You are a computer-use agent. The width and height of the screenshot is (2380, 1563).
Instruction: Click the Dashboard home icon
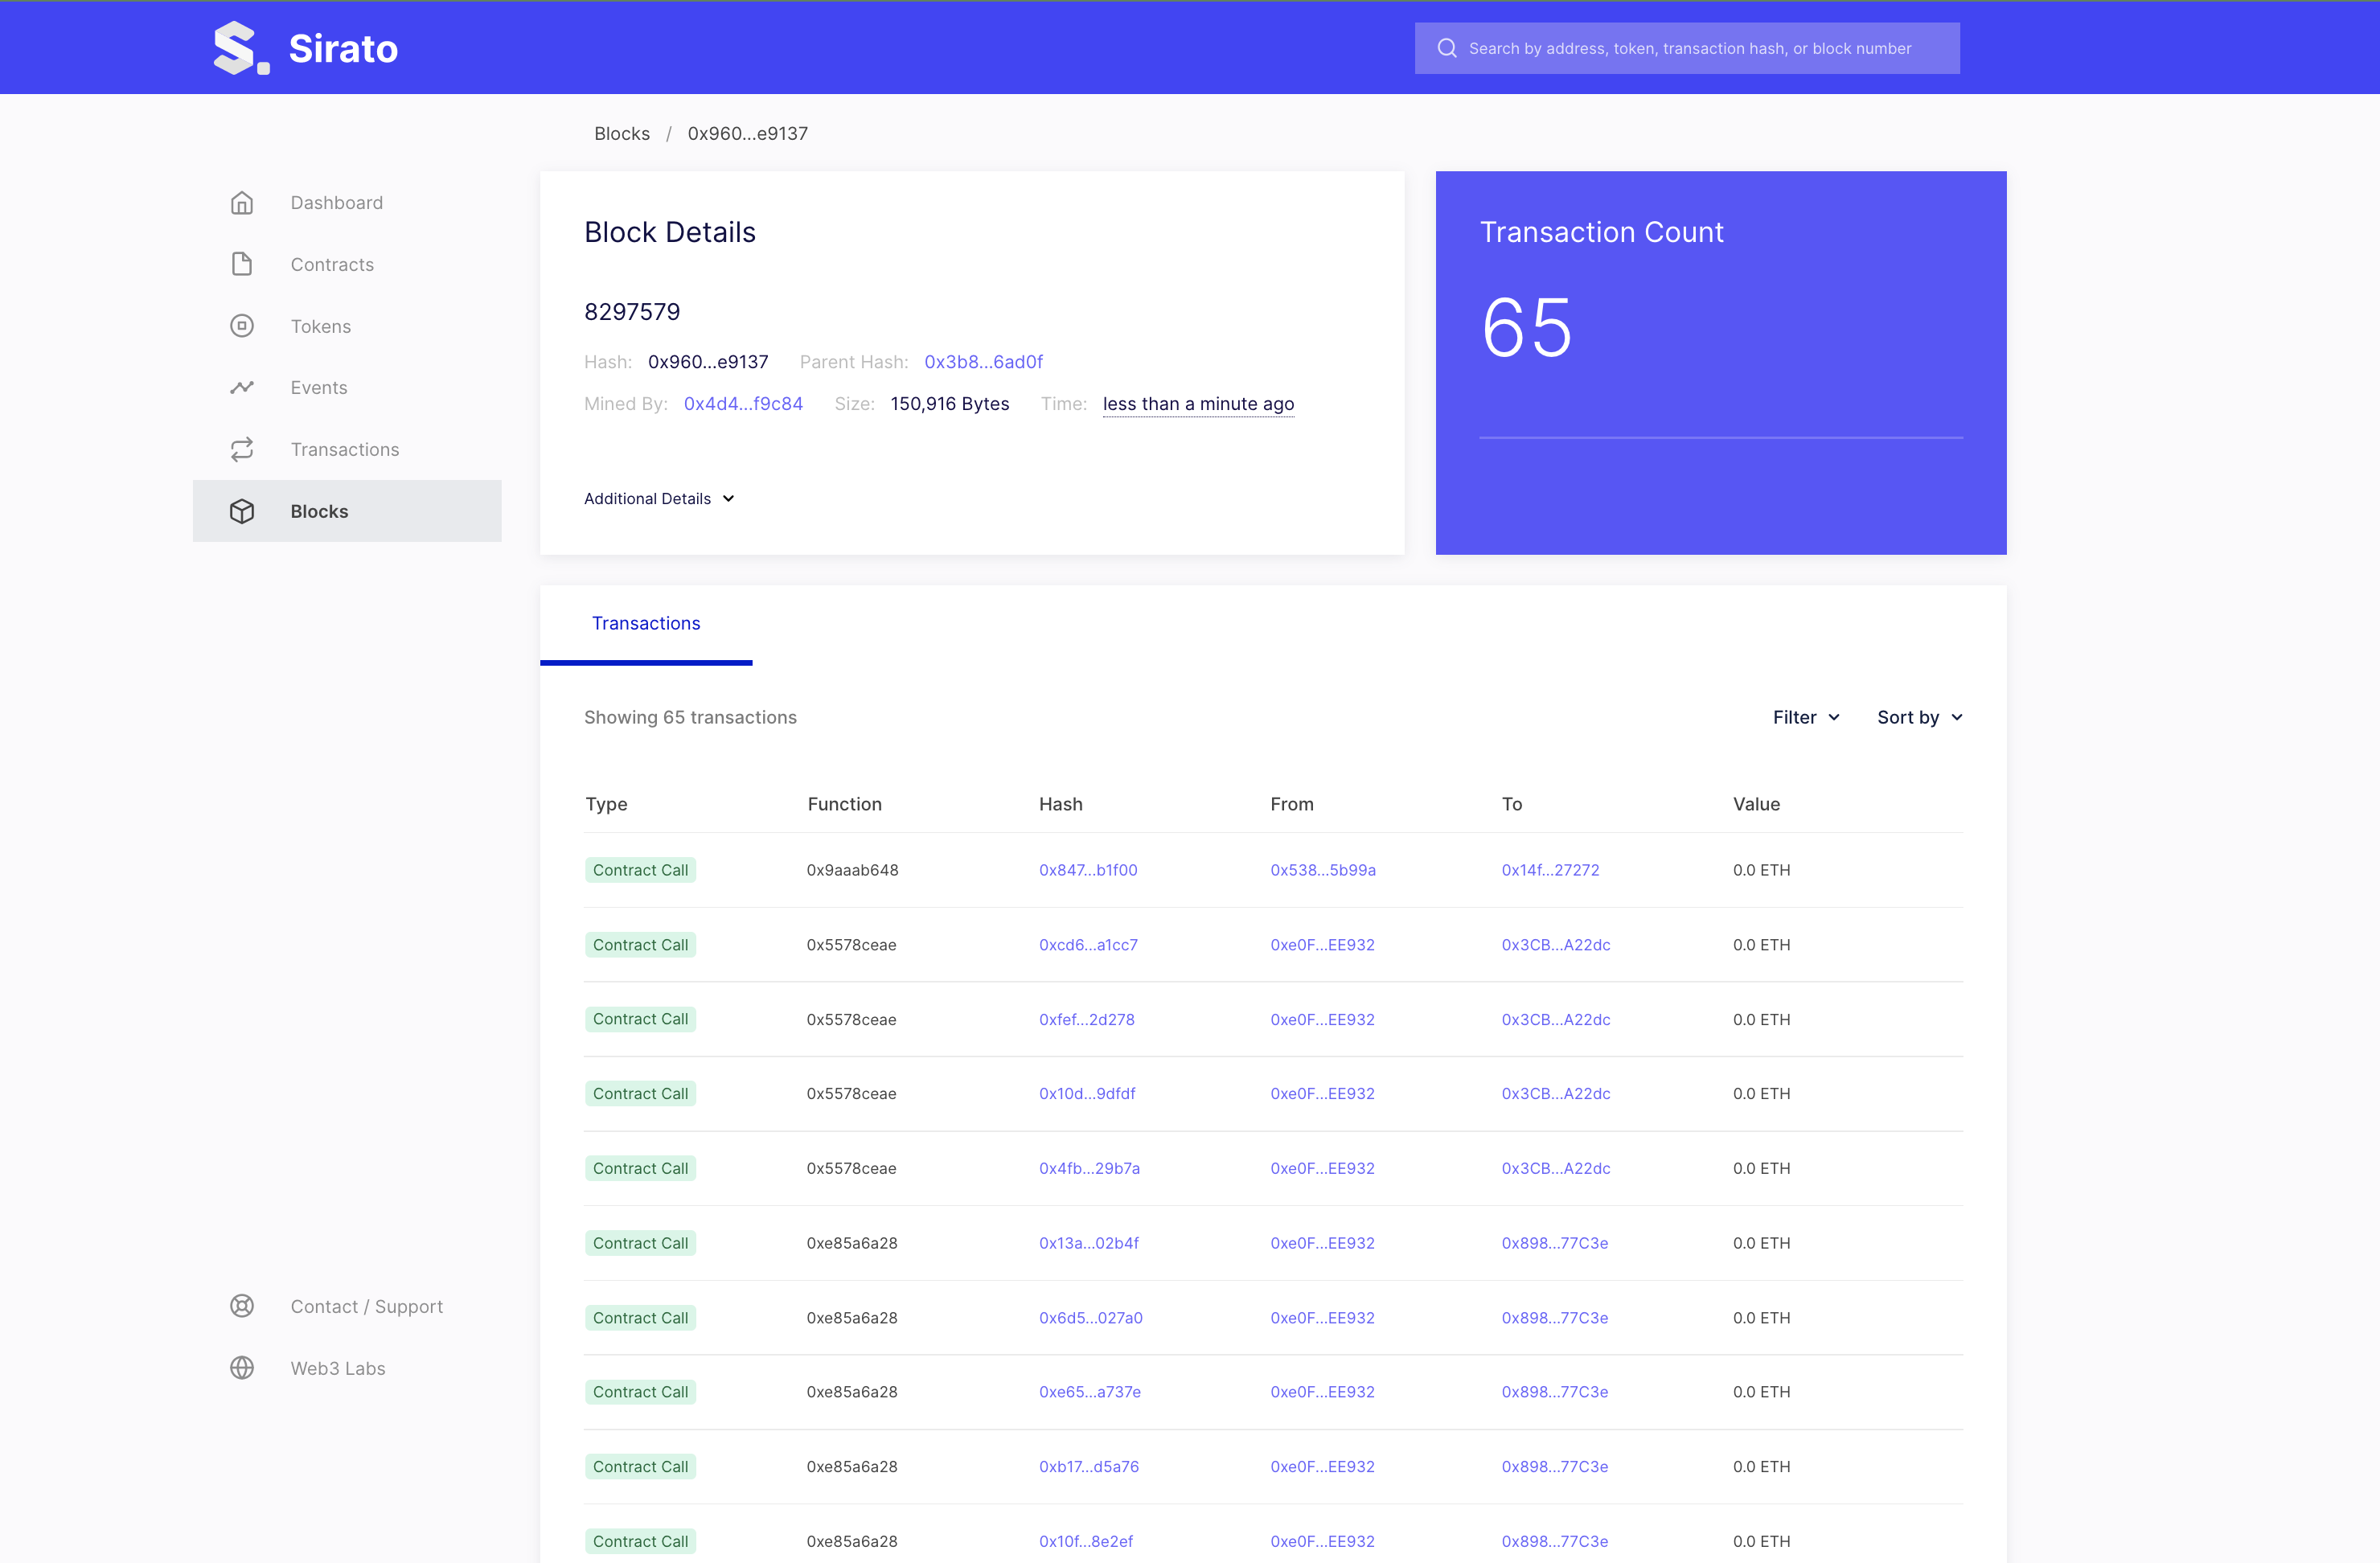click(x=242, y=203)
